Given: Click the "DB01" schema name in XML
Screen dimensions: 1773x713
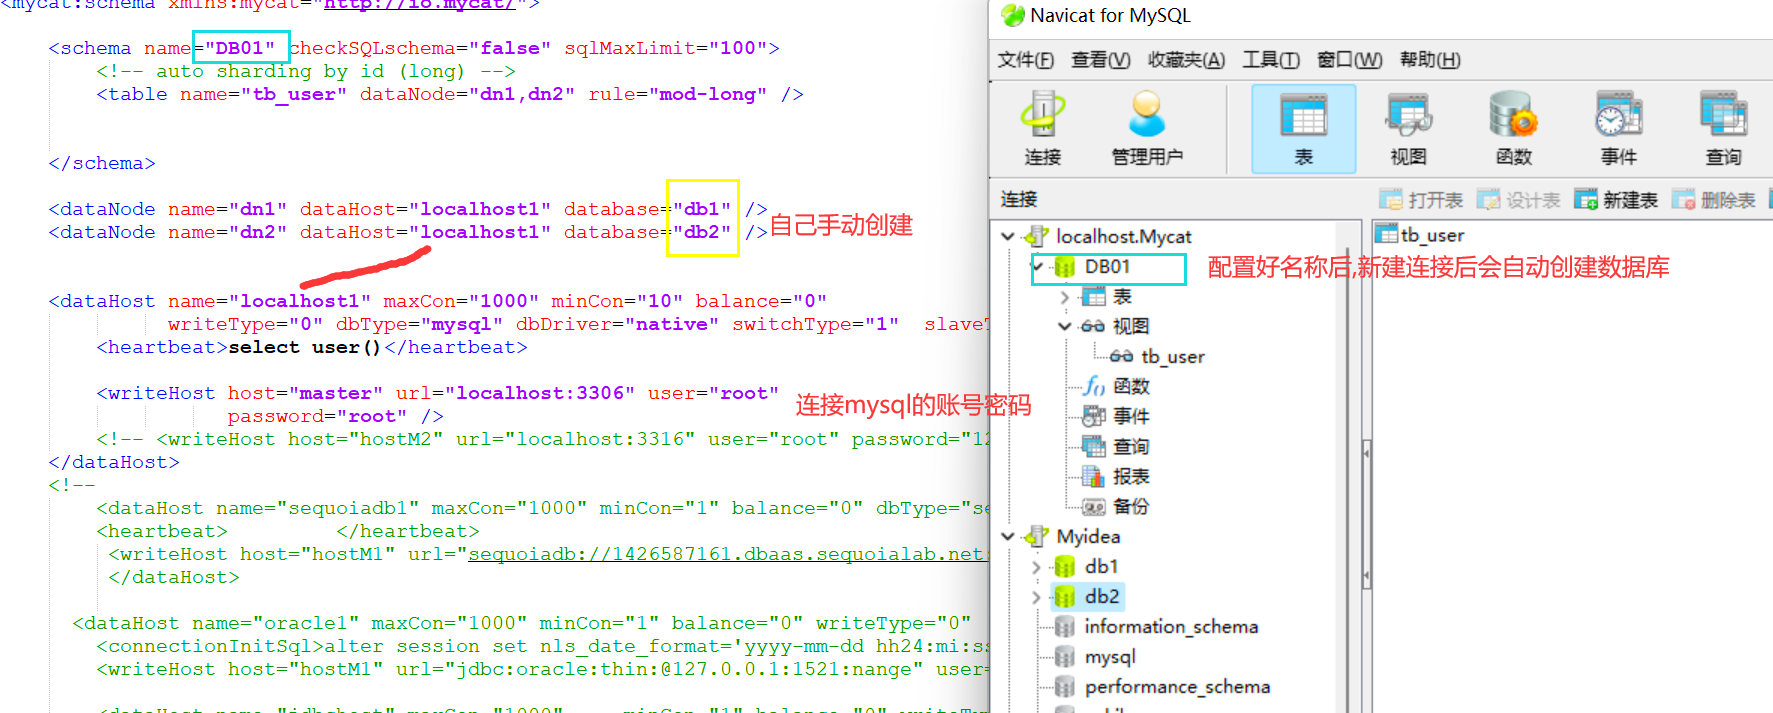Looking at the screenshot, I should (x=240, y=48).
